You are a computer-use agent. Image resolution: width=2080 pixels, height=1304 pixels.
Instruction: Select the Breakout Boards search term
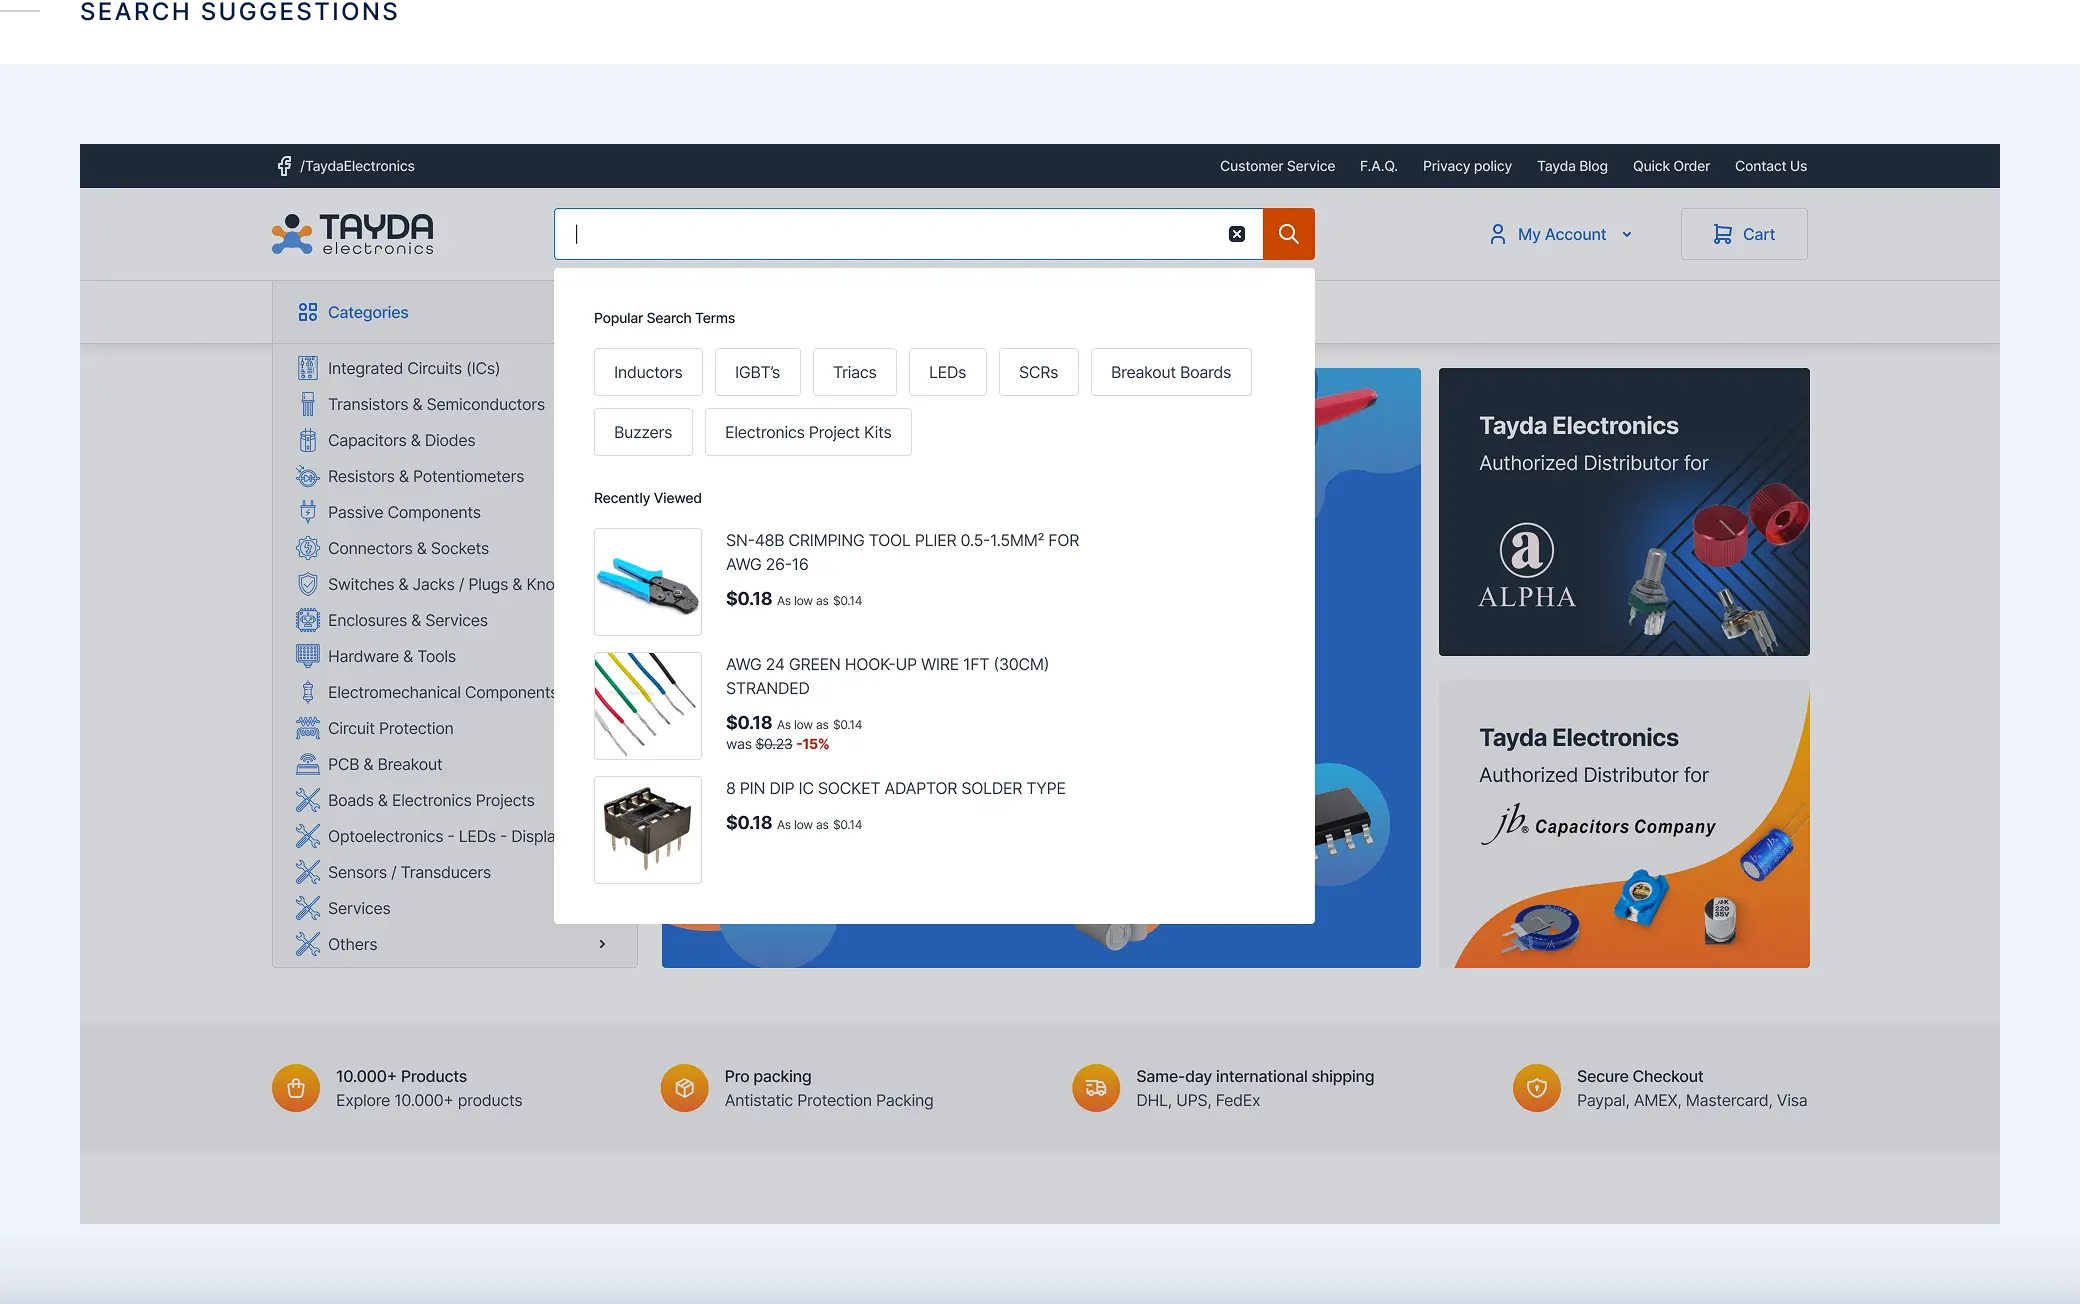click(x=1170, y=372)
